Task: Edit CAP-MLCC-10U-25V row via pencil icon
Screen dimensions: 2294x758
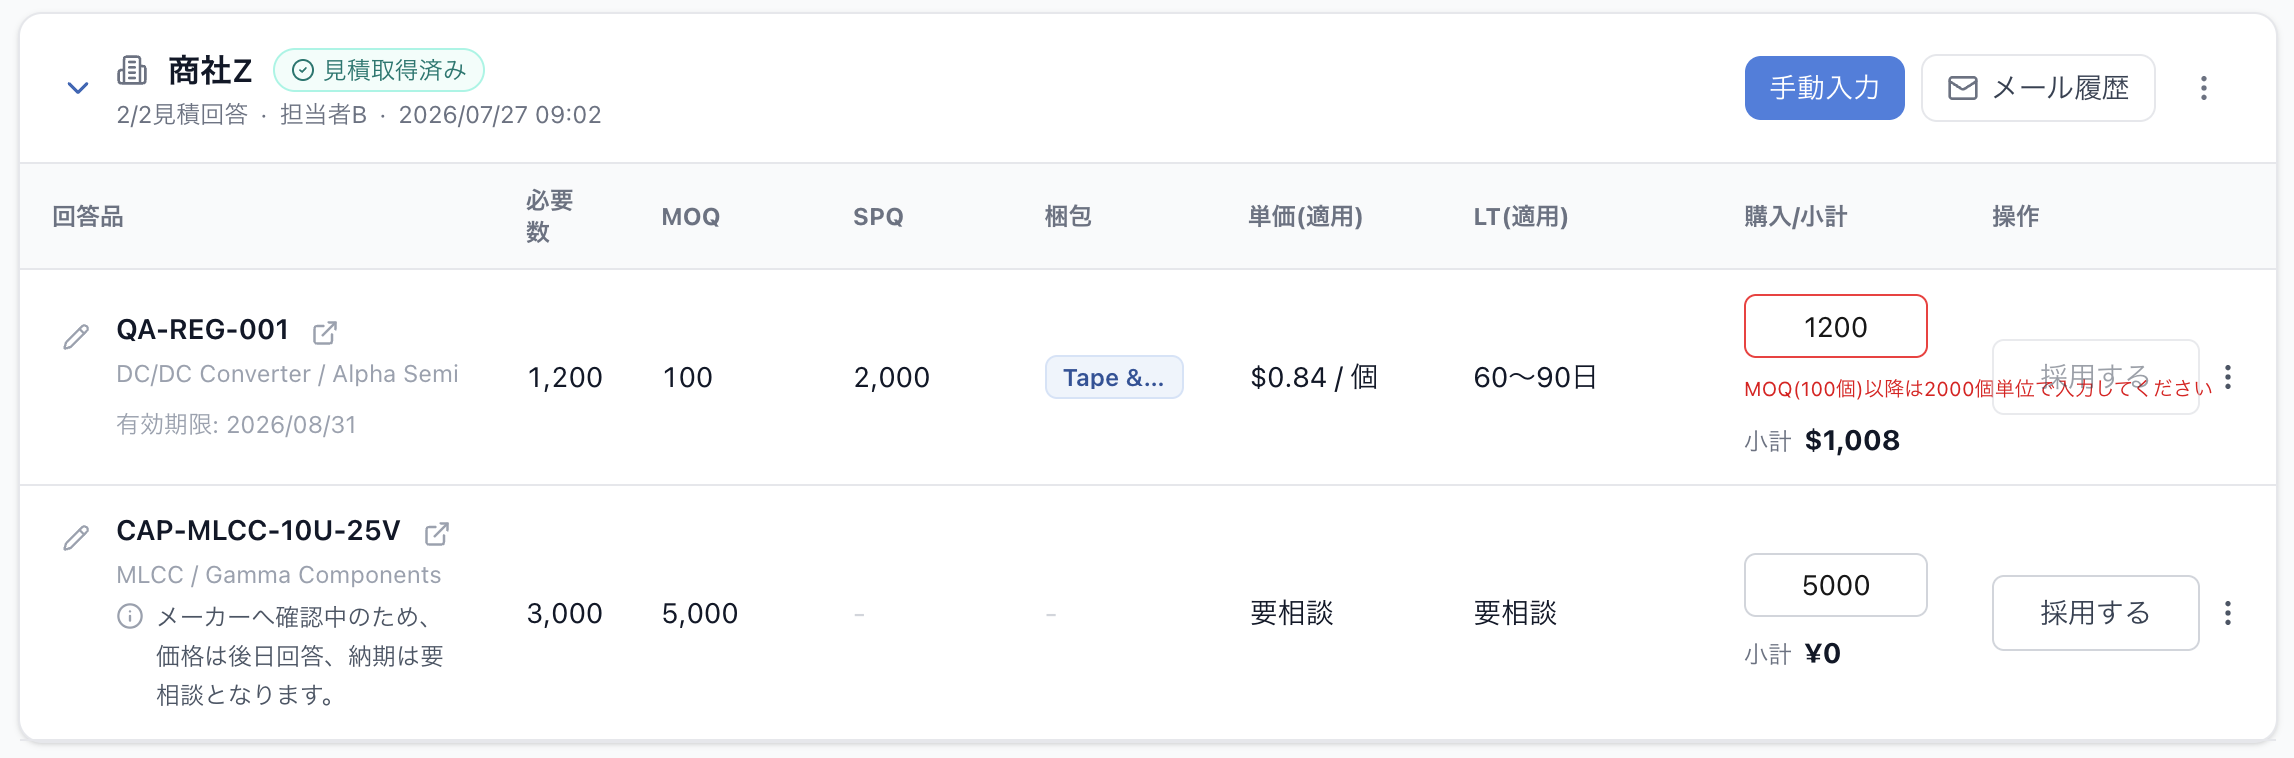Action: point(76,538)
